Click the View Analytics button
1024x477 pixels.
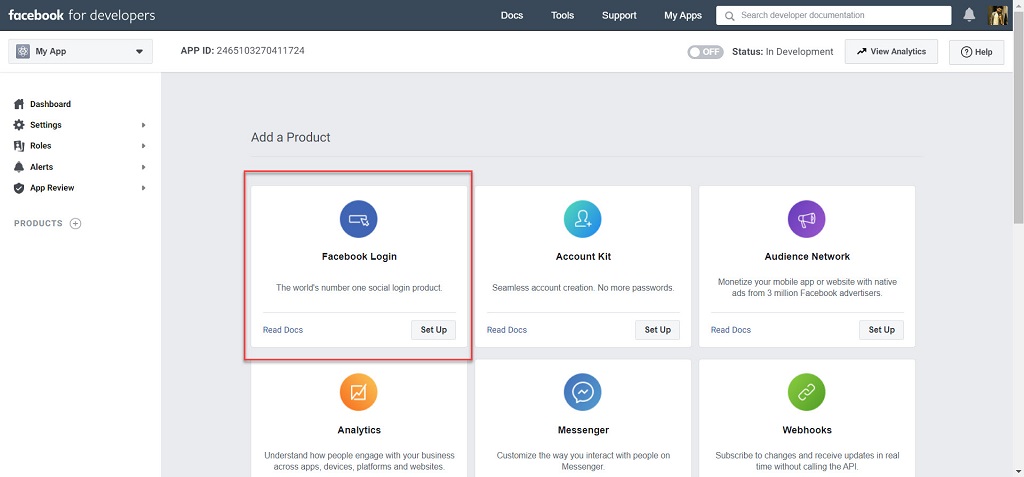891,52
